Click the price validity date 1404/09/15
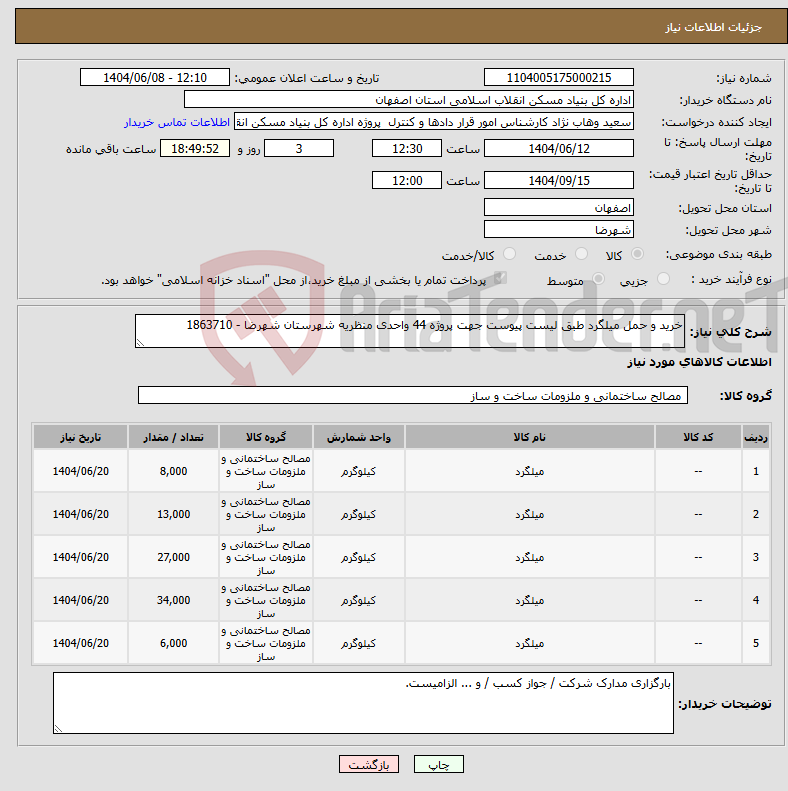Screen dimensions: 788x791 [558, 180]
